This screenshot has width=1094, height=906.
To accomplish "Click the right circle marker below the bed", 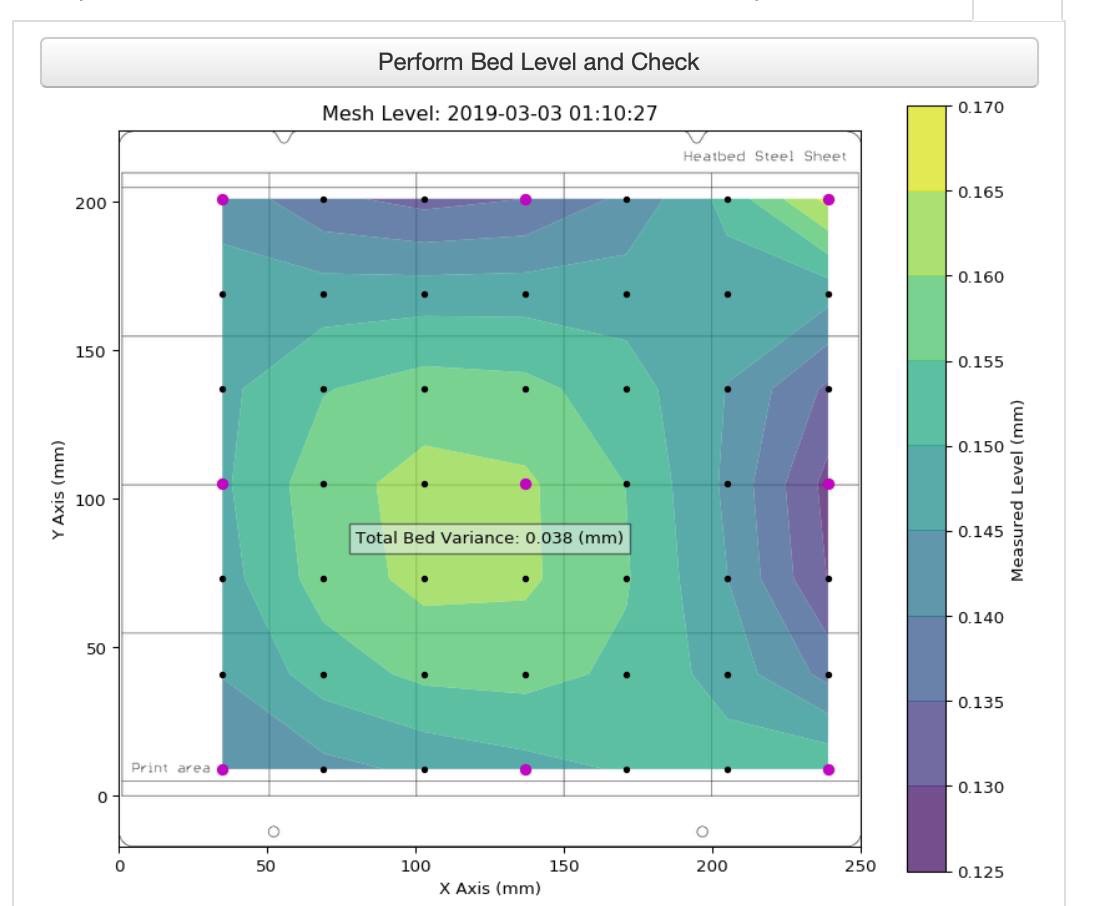I will coord(703,831).
